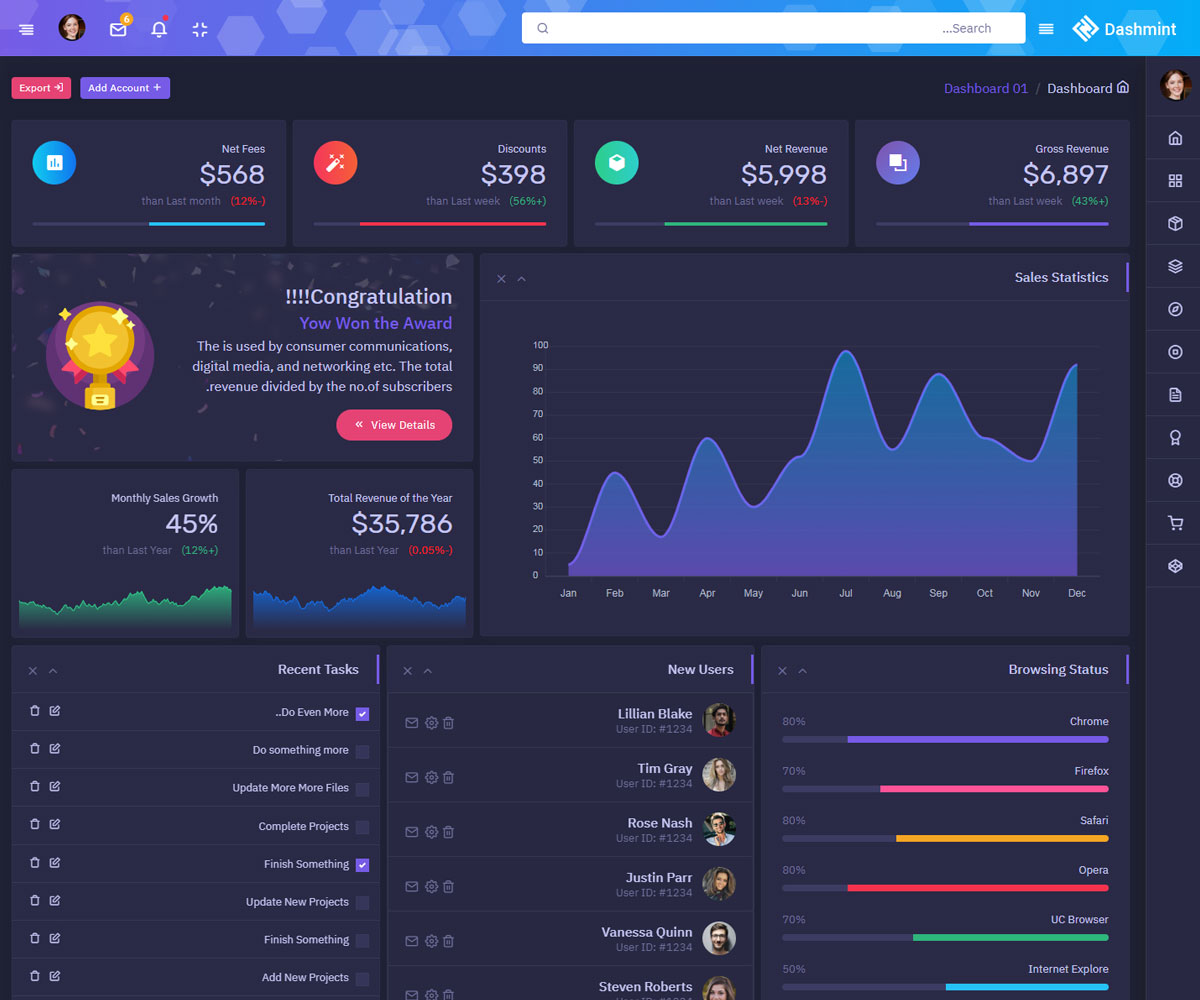This screenshot has width=1200, height=1000.
Task: Click the mail envelope icon in header
Action: tap(118, 29)
